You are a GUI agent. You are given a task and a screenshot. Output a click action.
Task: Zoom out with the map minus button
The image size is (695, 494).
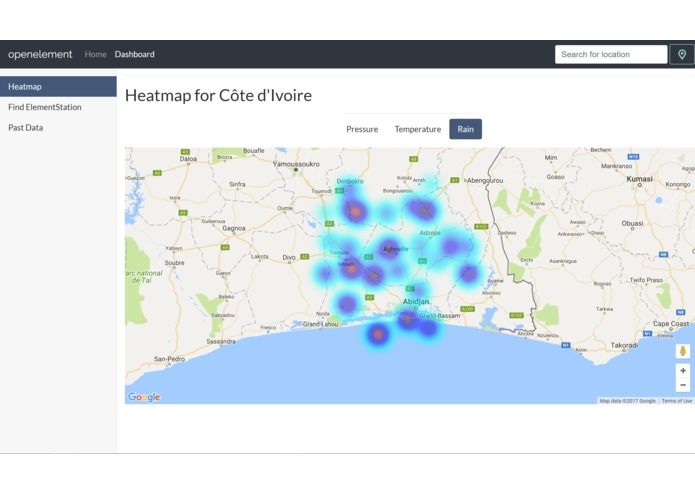coord(683,385)
